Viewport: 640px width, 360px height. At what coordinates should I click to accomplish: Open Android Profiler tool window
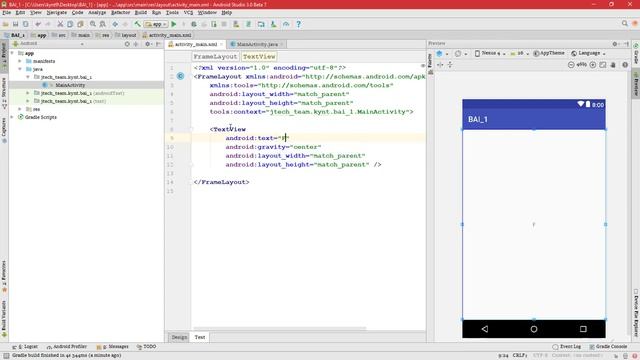tap(67, 347)
